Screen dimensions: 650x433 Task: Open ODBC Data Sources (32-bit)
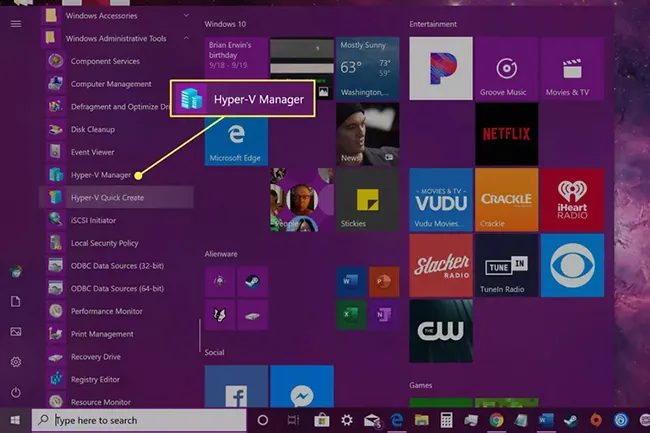click(x=116, y=266)
